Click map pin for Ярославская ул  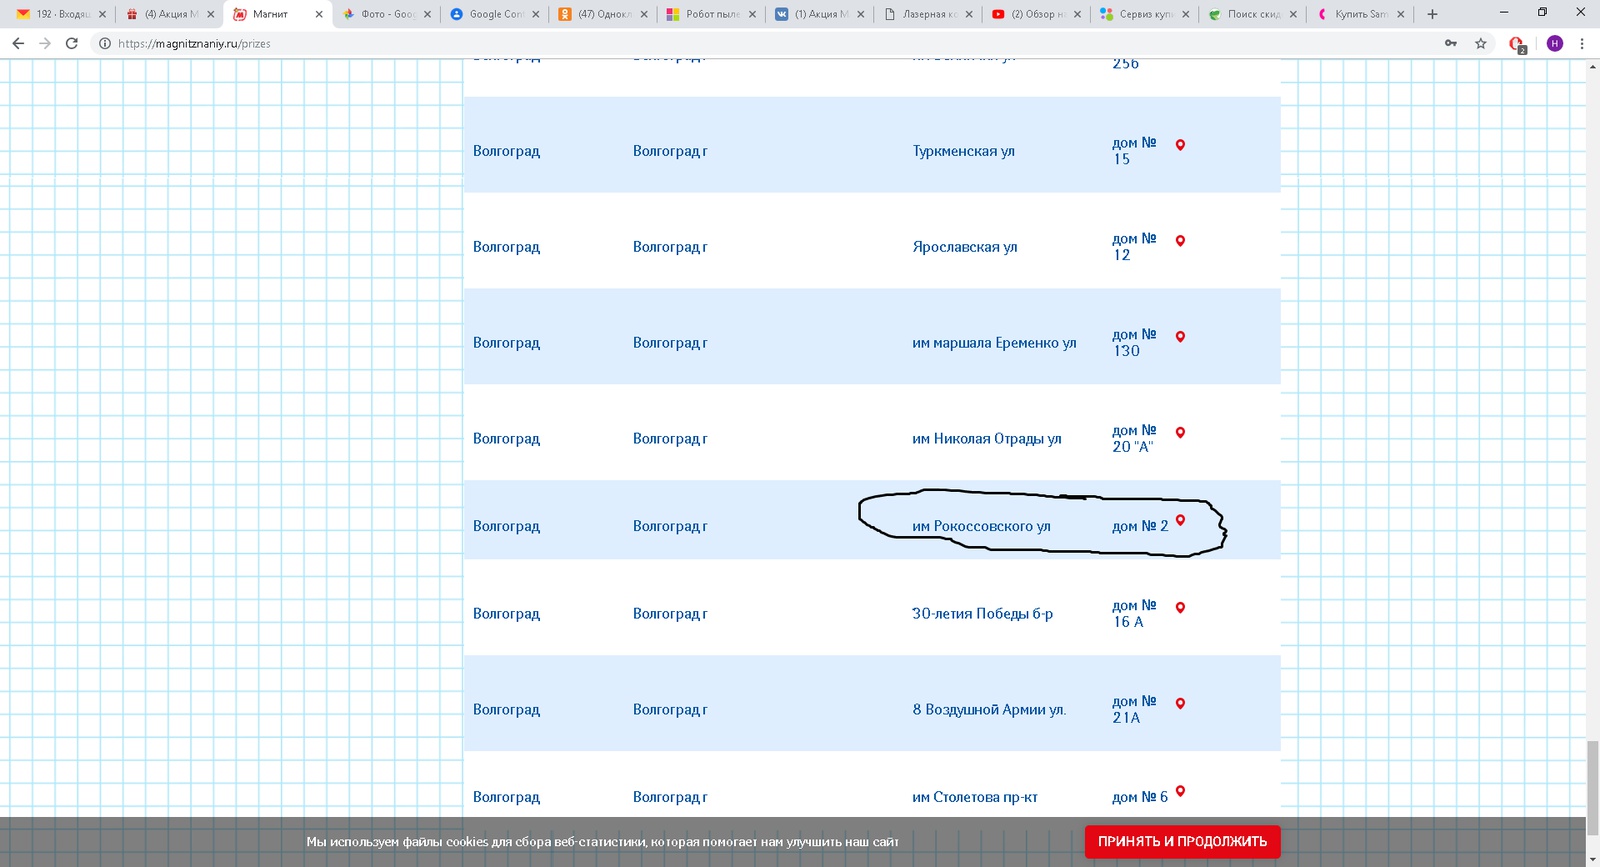click(x=1180, y=241)
